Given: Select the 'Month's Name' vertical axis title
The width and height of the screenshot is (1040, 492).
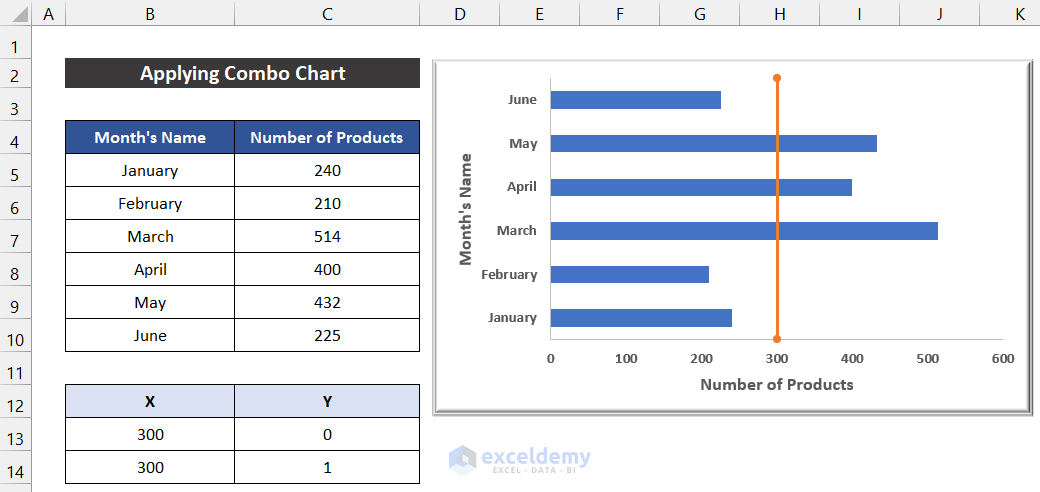Looking at the screenshot, I should pyautogui.click(x=465, y=208).
